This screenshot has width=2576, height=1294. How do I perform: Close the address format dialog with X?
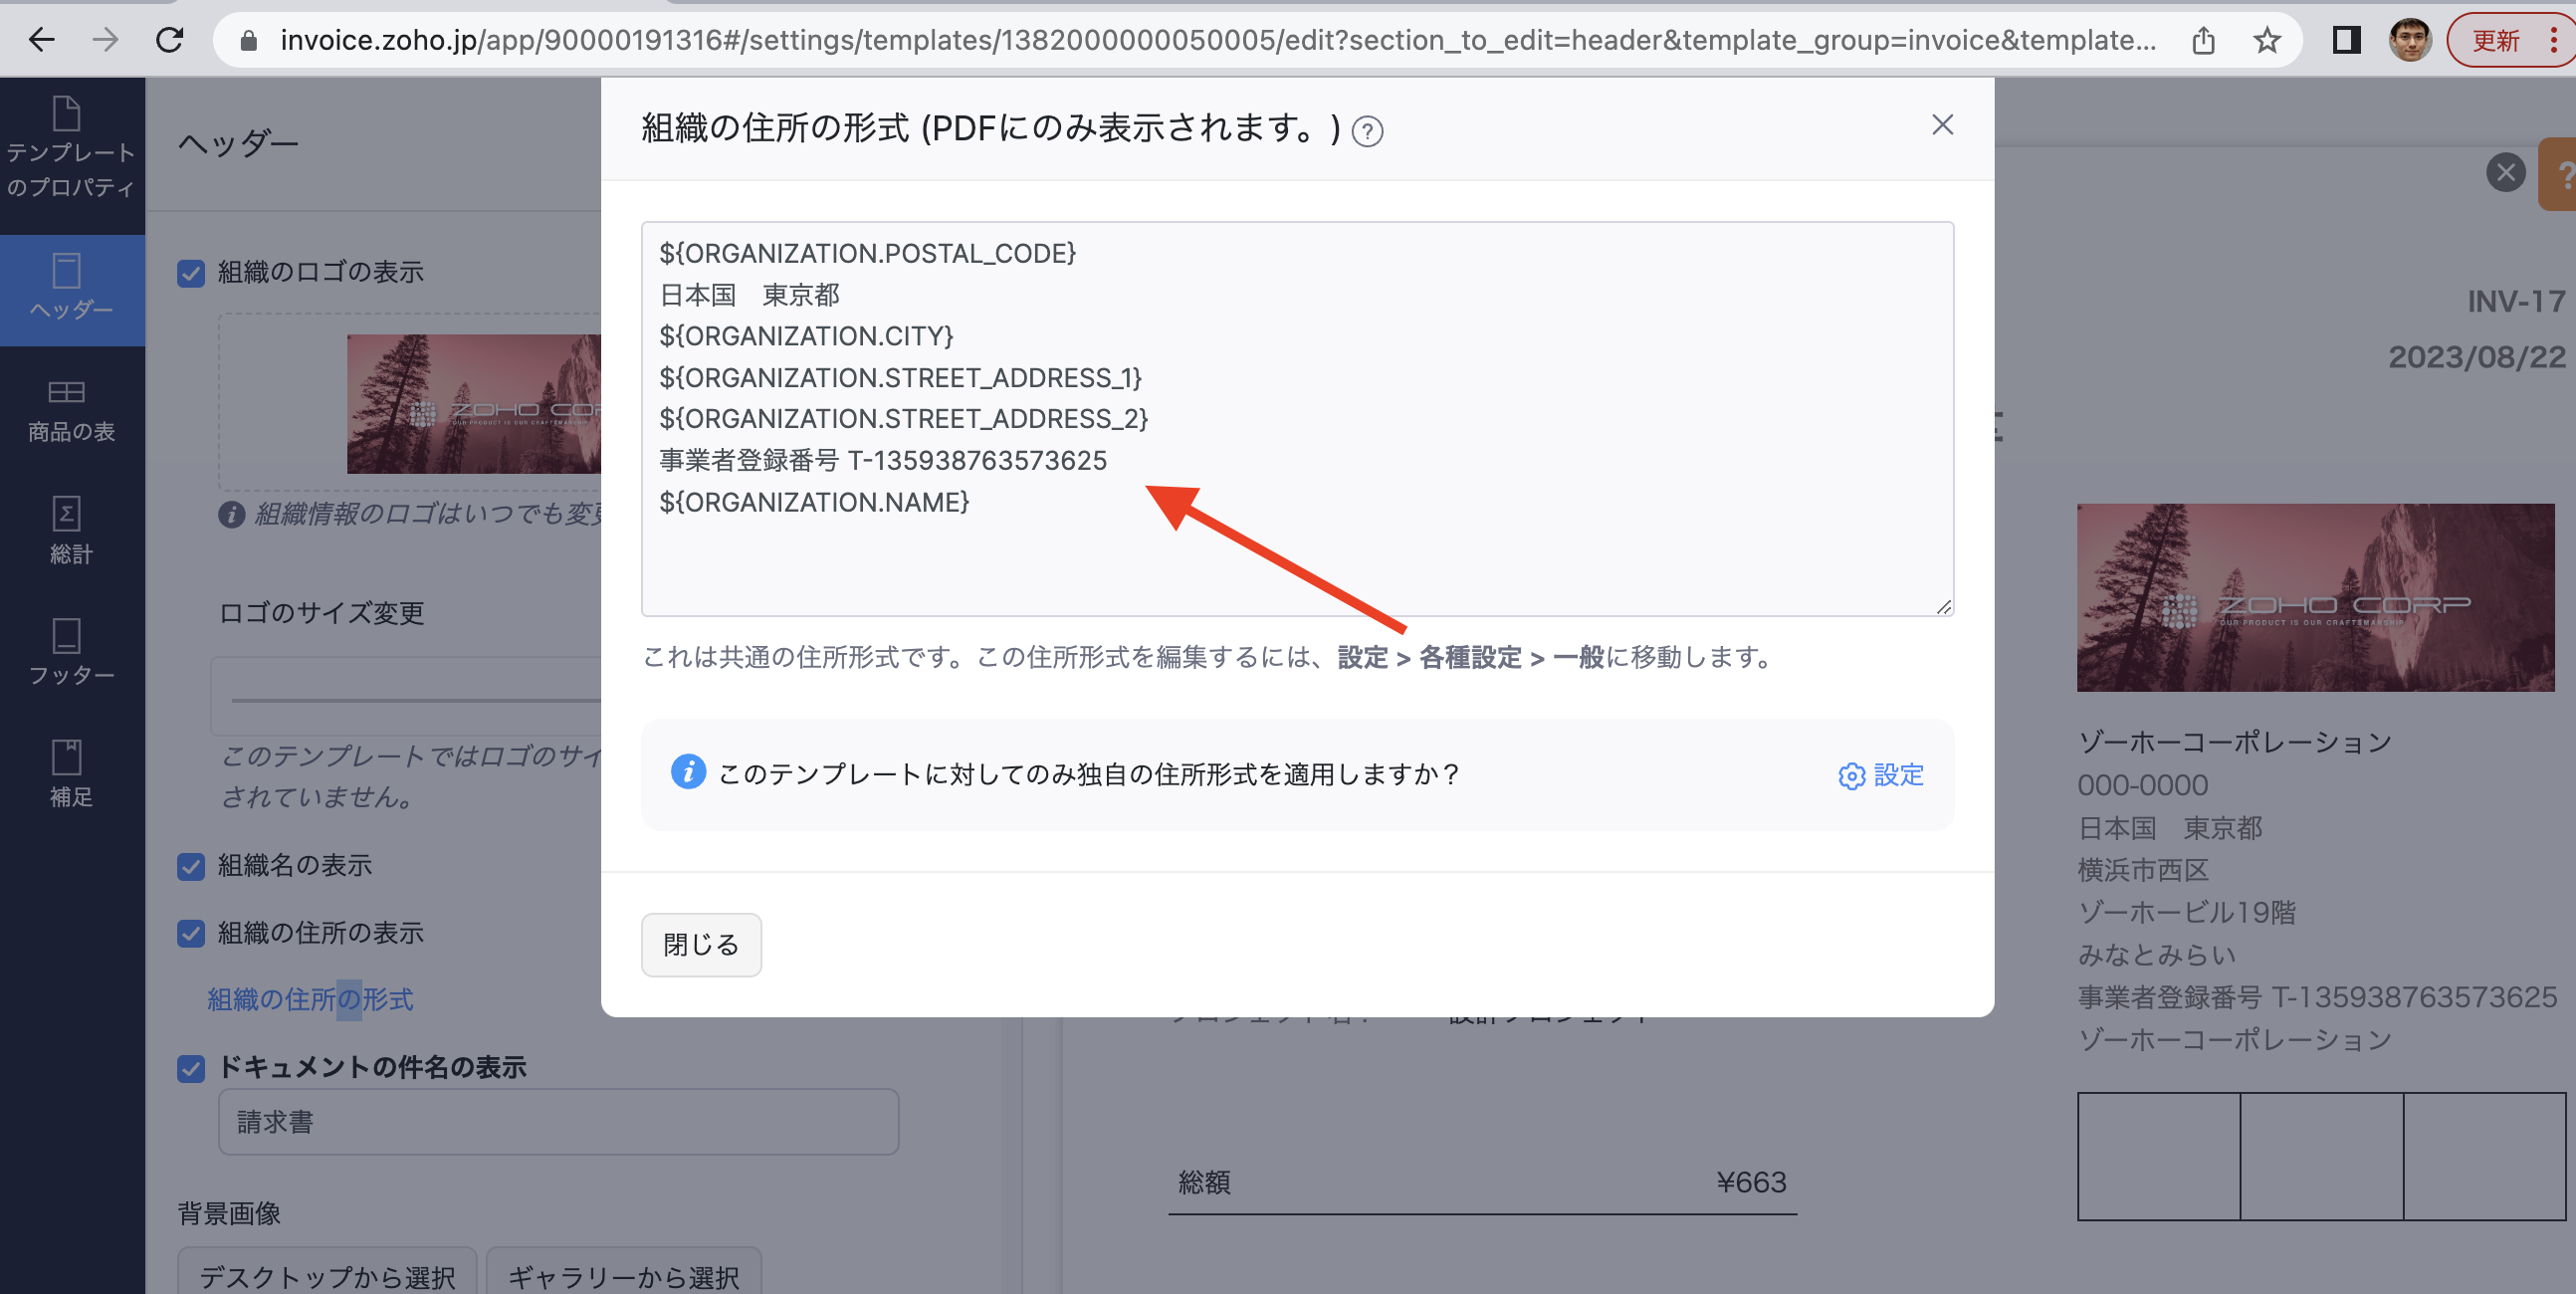click(x=1942, y=125)
